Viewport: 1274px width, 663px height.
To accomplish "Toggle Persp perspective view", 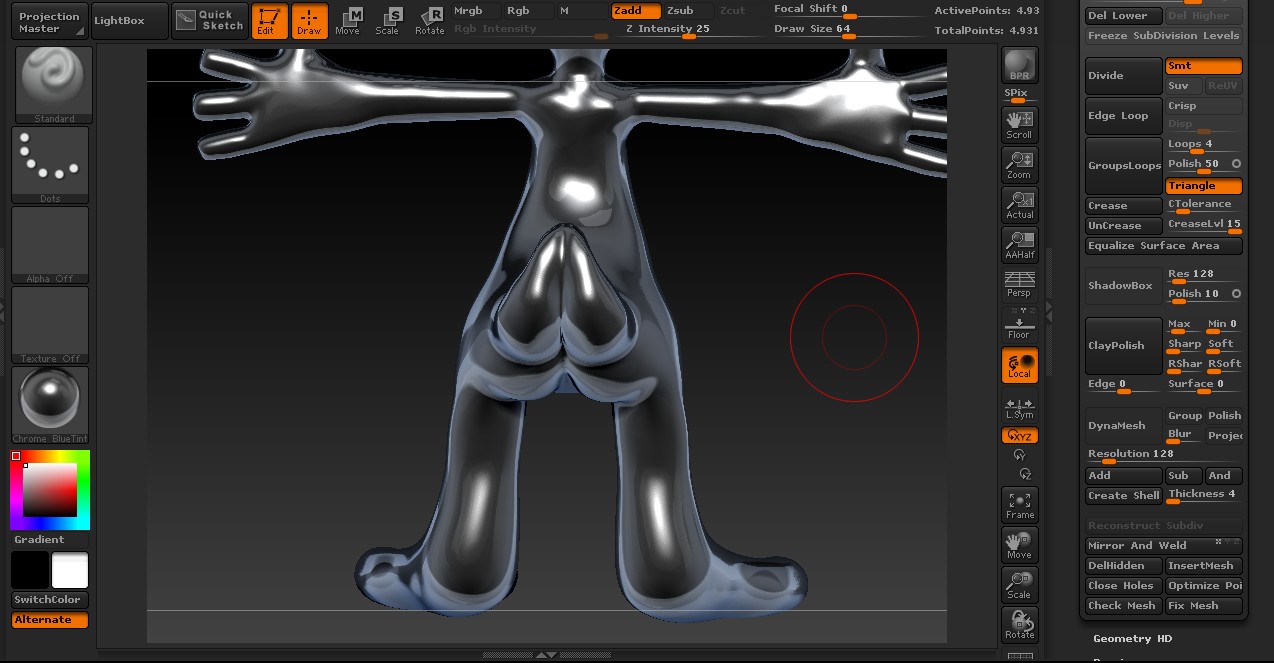I will (1019, 285).
